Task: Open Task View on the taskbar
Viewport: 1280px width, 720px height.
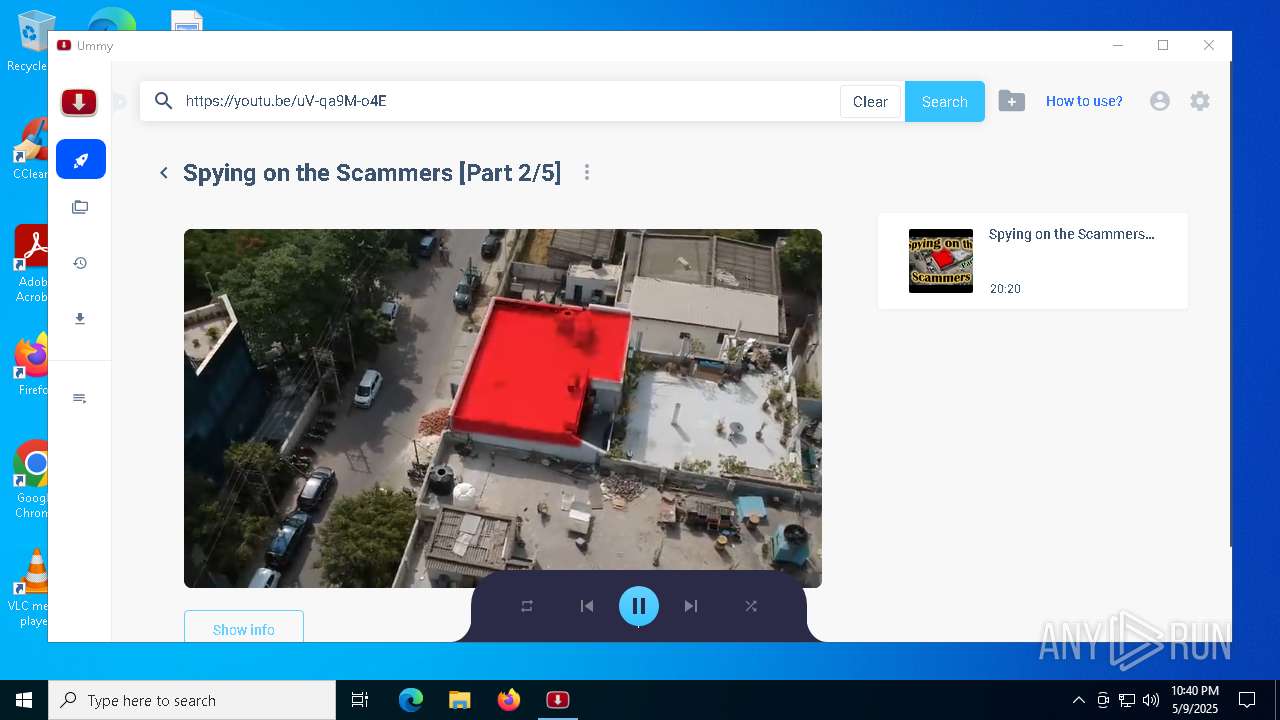Action: 360,700
